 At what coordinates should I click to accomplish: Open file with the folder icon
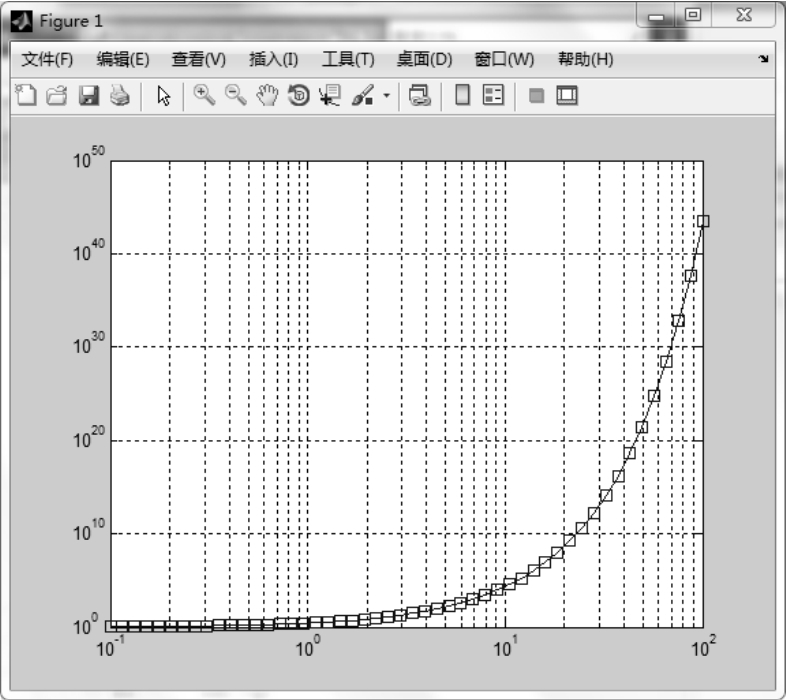coord(57,95)
